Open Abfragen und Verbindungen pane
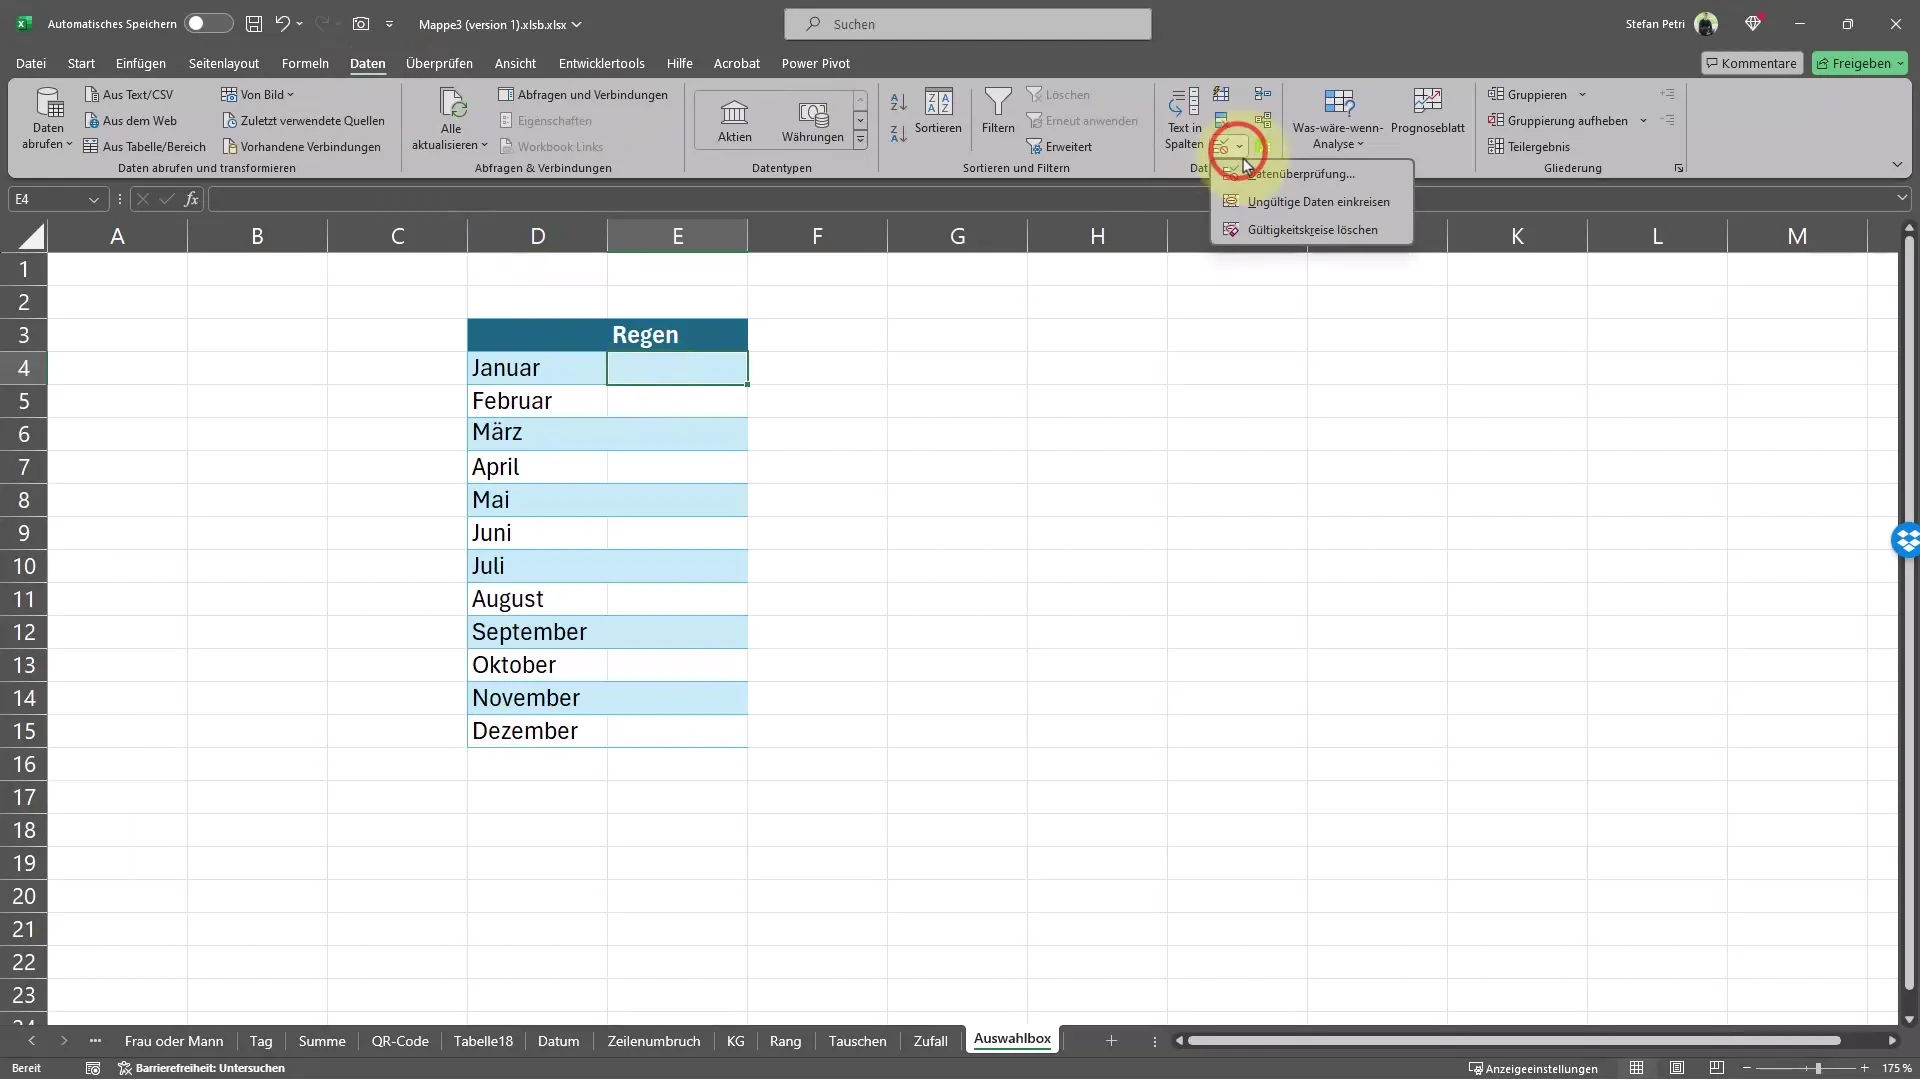The width and height of the screenshot is (1920, 1080). tap(583, 94)
